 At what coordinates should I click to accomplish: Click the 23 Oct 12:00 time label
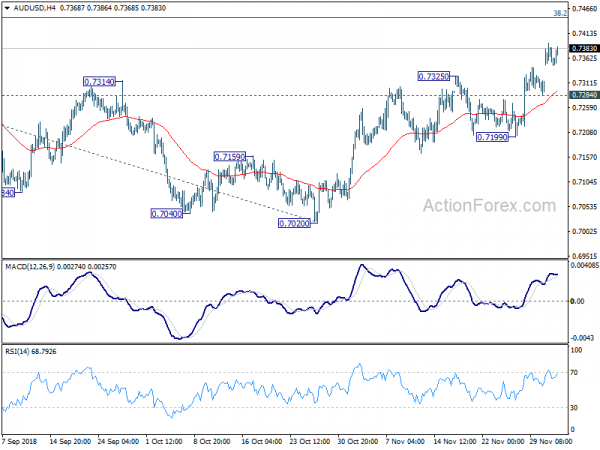[310, 441]
